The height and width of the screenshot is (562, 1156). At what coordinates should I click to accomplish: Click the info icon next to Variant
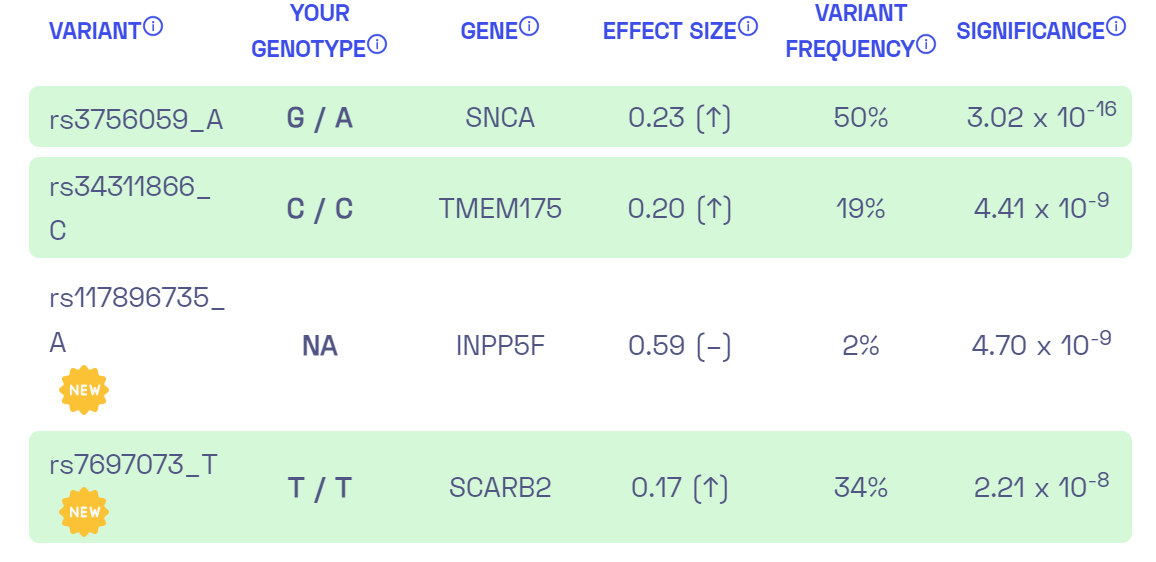(x=153, y=26)
